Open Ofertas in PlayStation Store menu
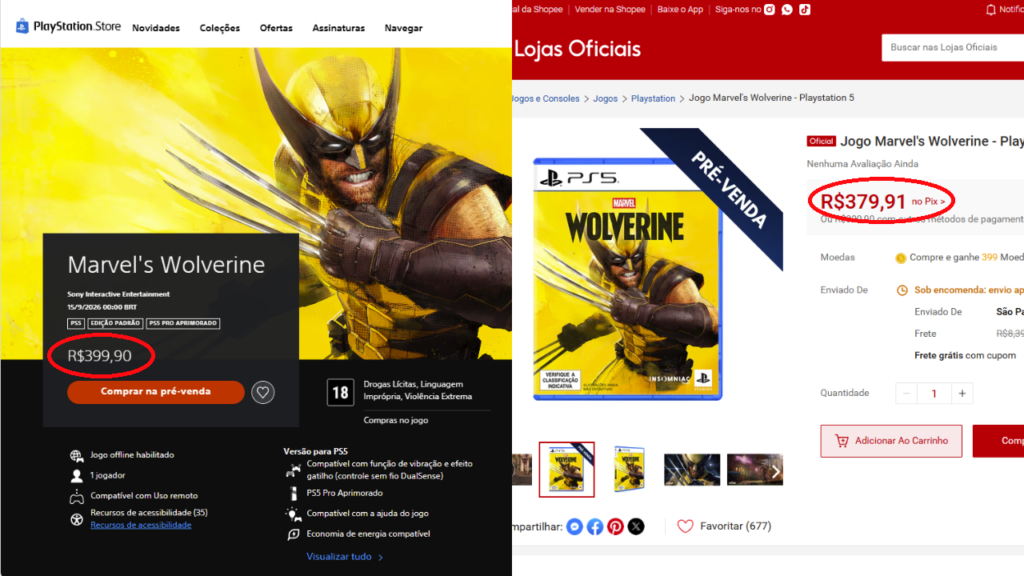The width and height of the screenshot is (1024, 576). 276,28
